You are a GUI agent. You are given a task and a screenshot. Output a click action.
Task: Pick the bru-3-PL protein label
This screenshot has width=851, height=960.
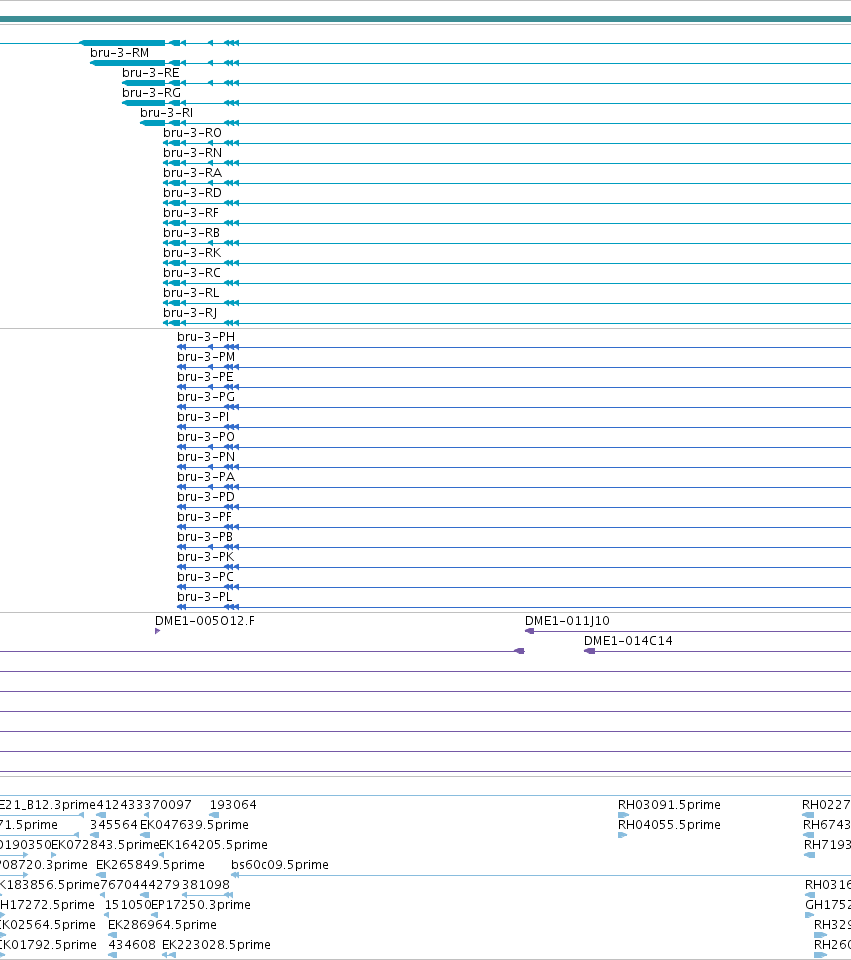click(x=204, y=597)
